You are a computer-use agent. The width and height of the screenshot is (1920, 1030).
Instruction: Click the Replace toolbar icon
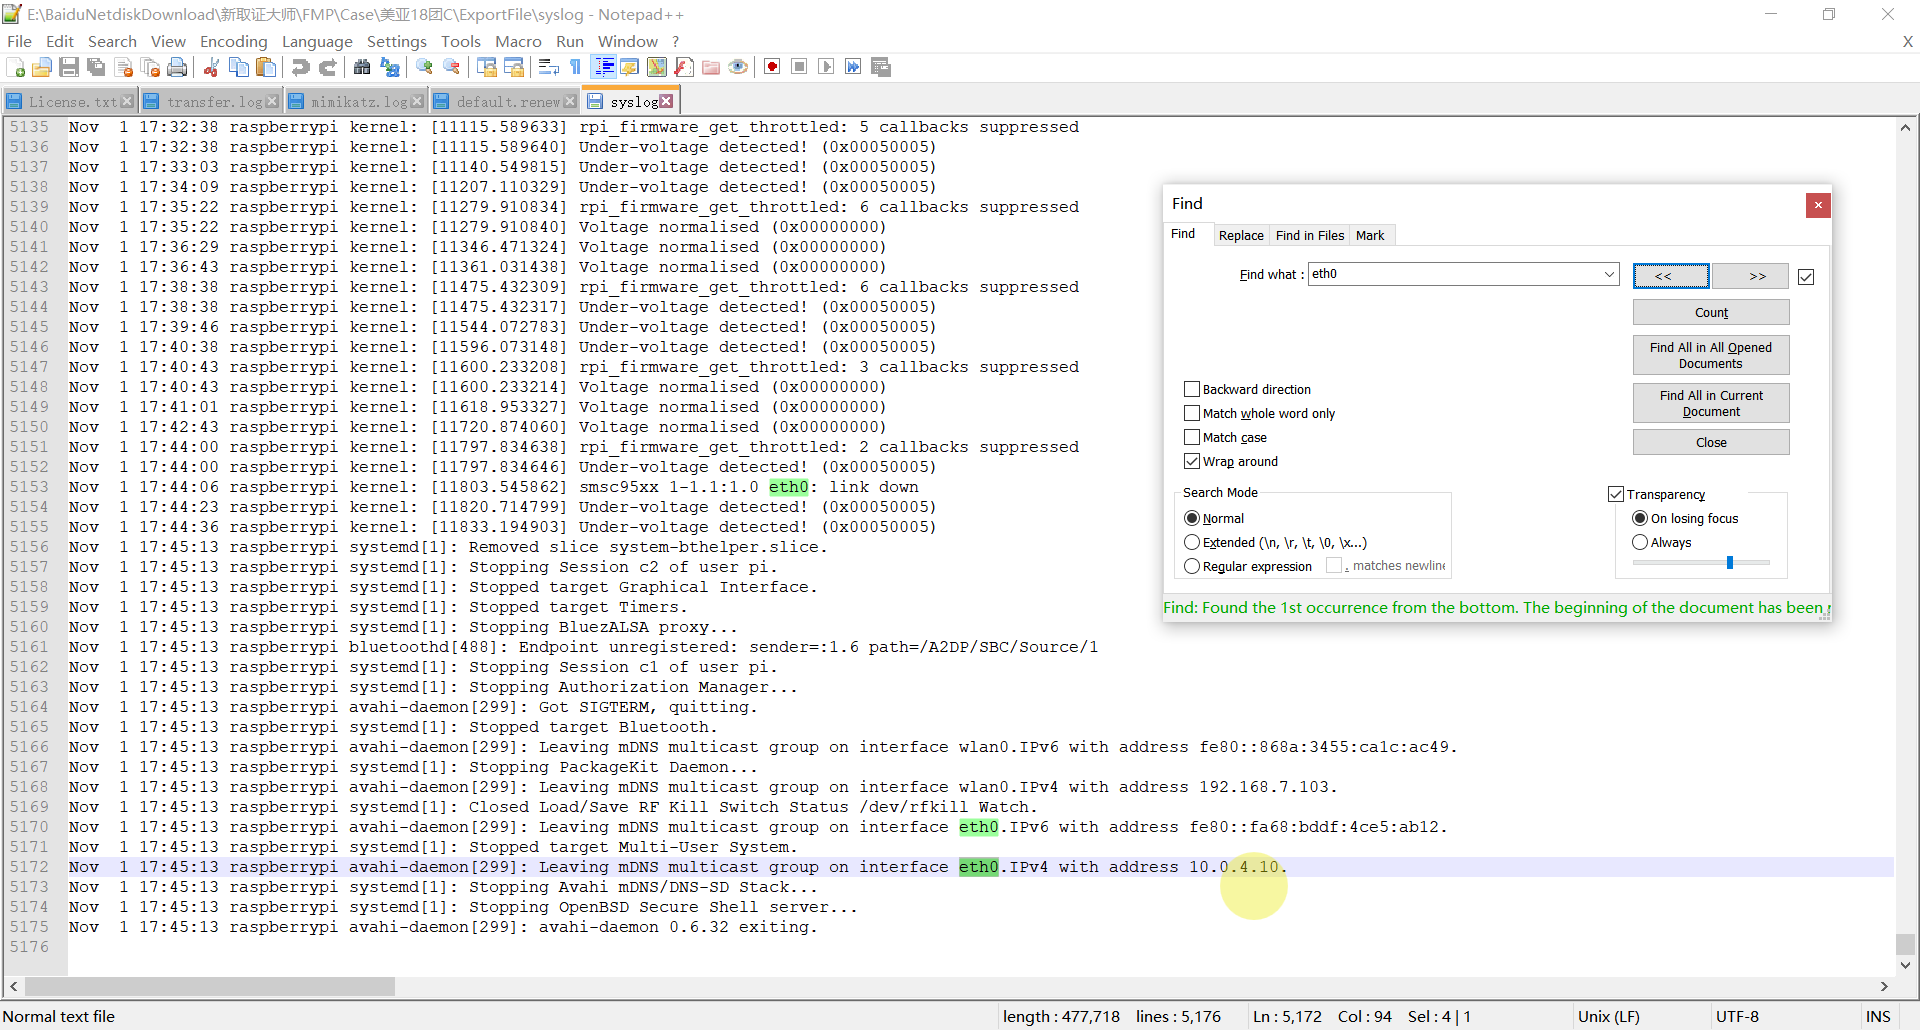pyautogui.click(x=390, y=67)
